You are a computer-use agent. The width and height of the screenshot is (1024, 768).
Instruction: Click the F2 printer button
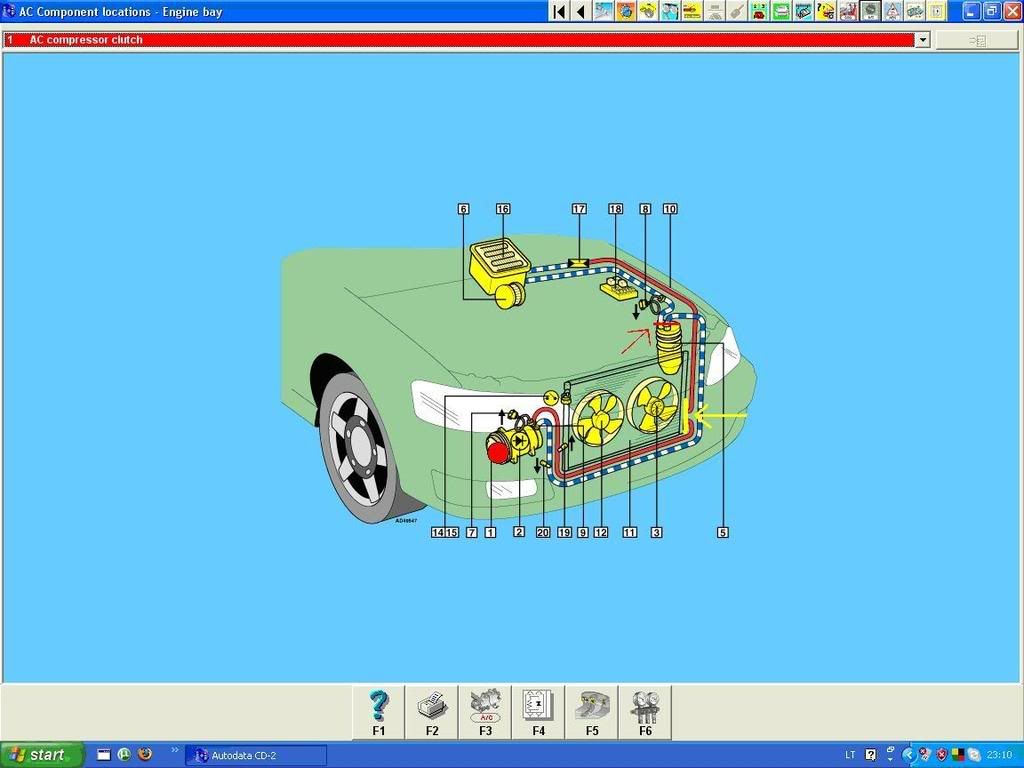[x=432, y=711]
